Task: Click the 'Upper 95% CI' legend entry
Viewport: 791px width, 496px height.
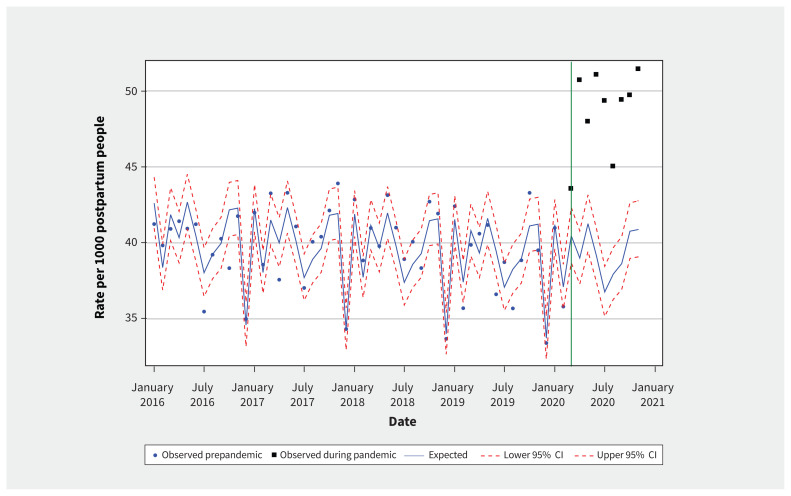Action: coord(615,455)
